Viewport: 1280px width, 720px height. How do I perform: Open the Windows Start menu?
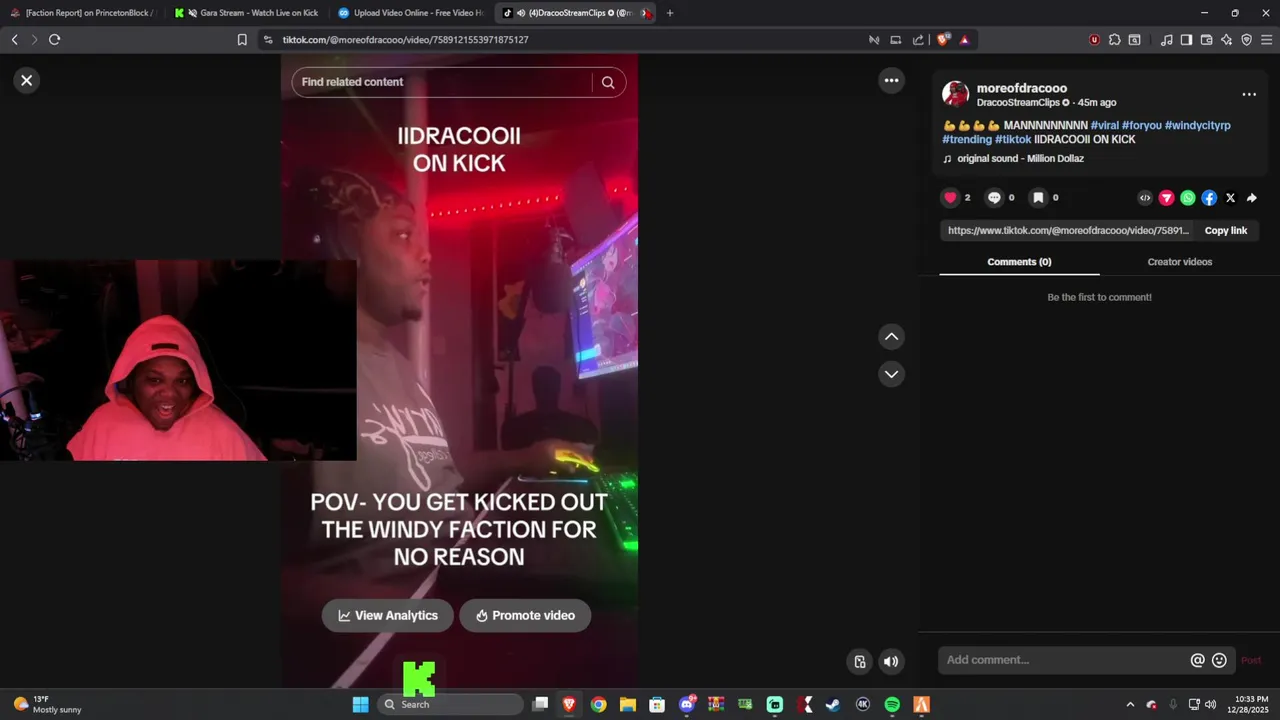[x=360, y=704]
